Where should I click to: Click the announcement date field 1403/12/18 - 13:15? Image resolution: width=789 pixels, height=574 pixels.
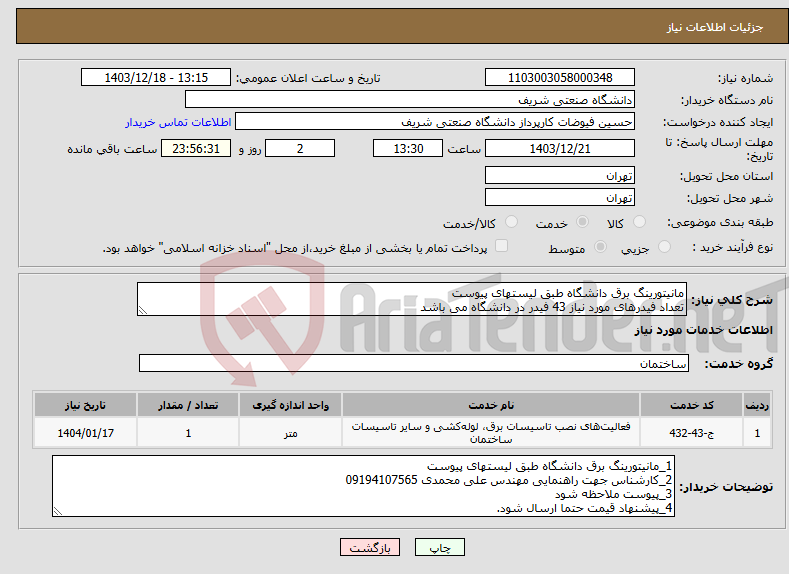click(156, 77)
